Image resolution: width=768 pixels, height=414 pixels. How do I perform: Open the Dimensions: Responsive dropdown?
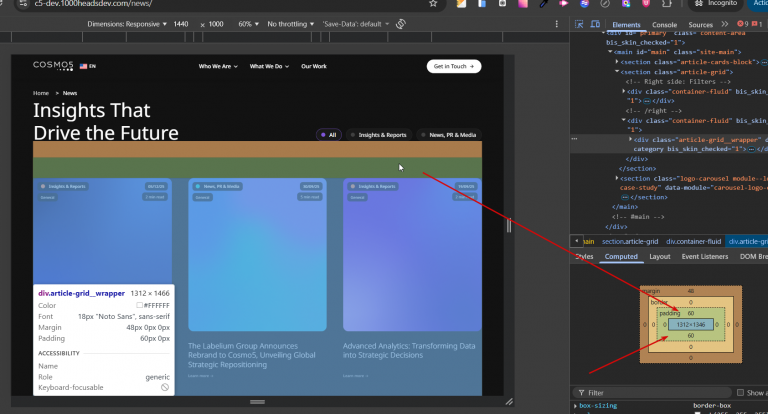coord(129,23)
